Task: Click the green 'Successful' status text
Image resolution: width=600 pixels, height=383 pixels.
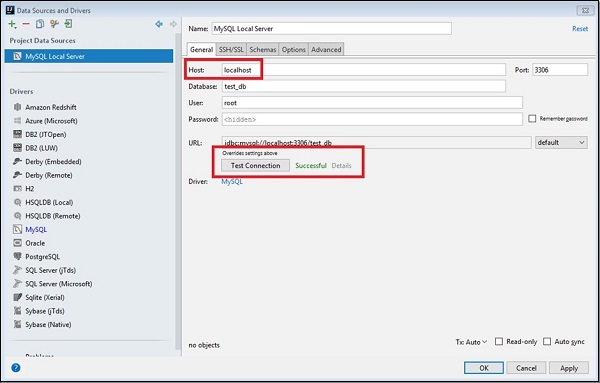Action: (x=311, y=166)
